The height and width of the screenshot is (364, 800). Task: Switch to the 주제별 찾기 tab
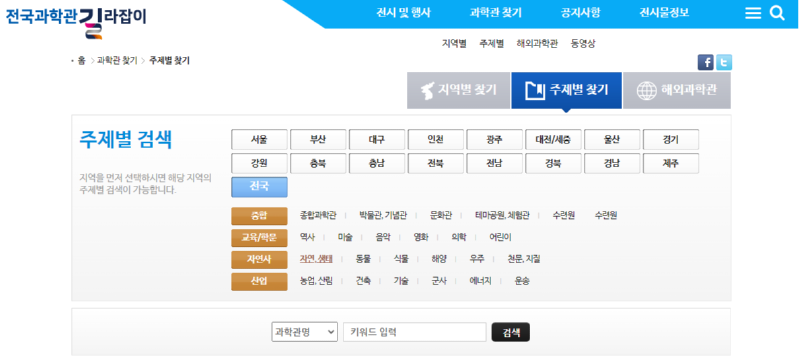[x=566, y=90]
